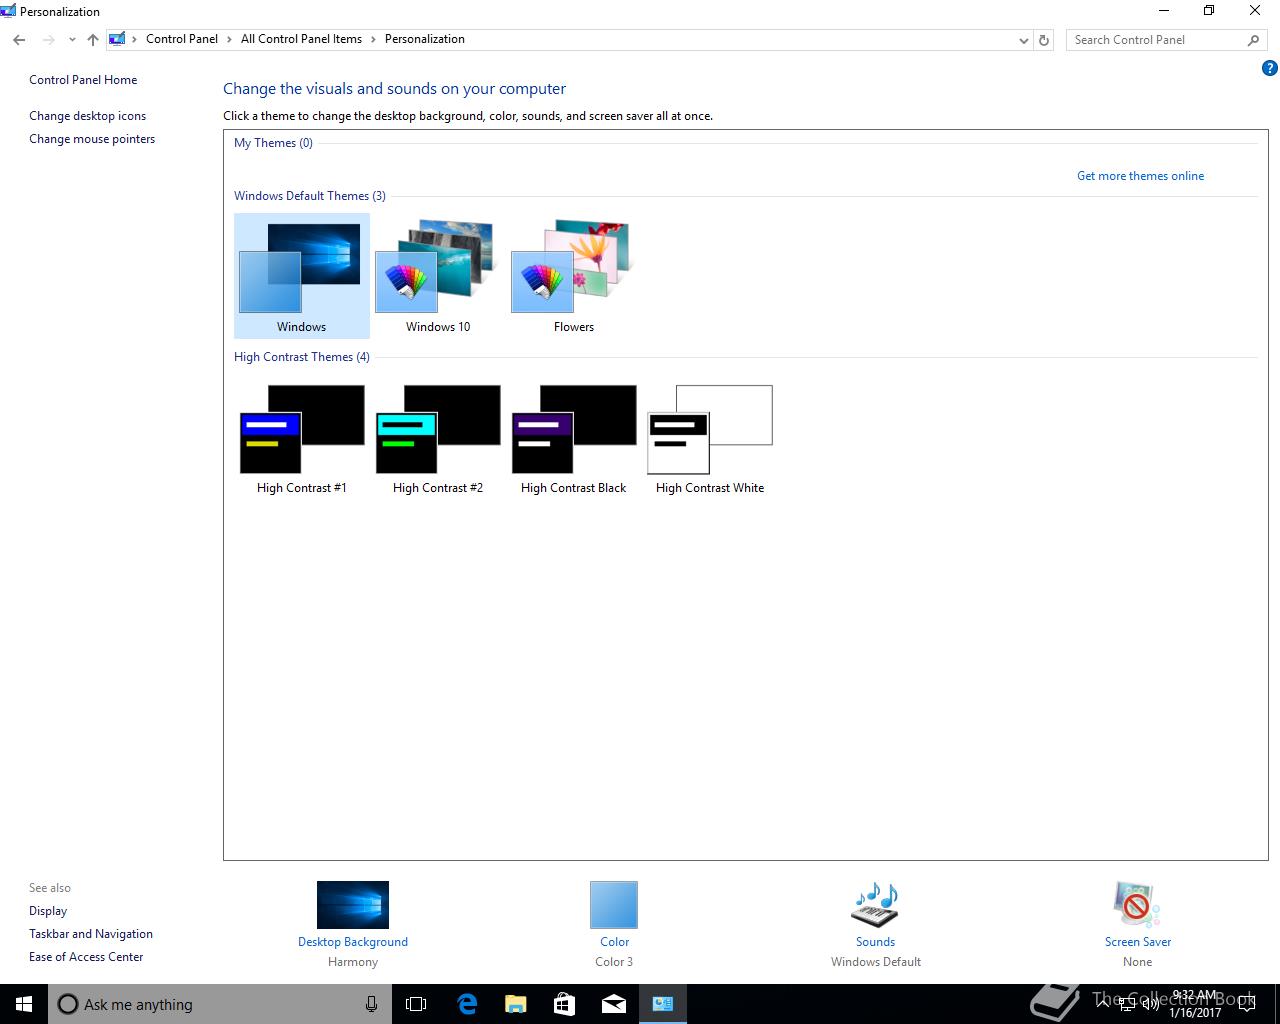This screenshot has height=1024, width=1280.
Task: Click the Screen Saver label link
Action: [x=1137, y=942]
